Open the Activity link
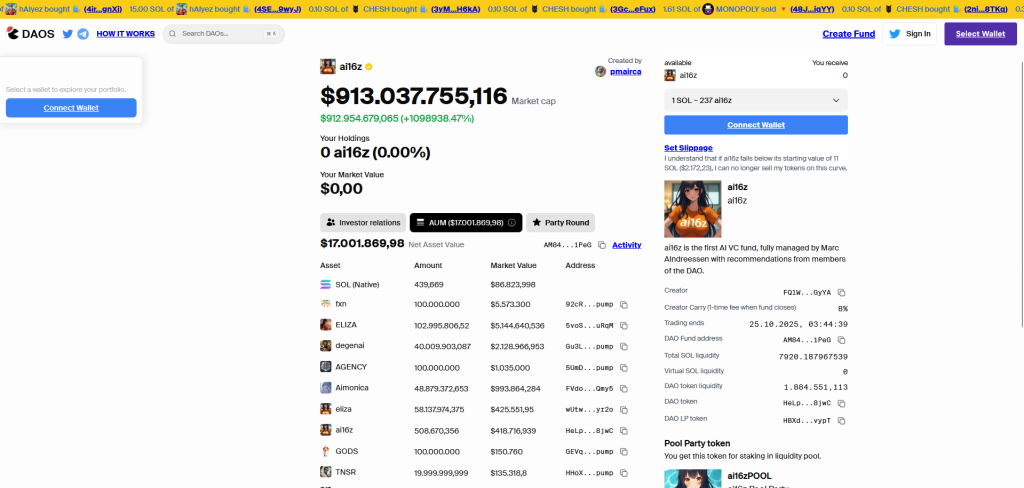 (x=626, y=245)
